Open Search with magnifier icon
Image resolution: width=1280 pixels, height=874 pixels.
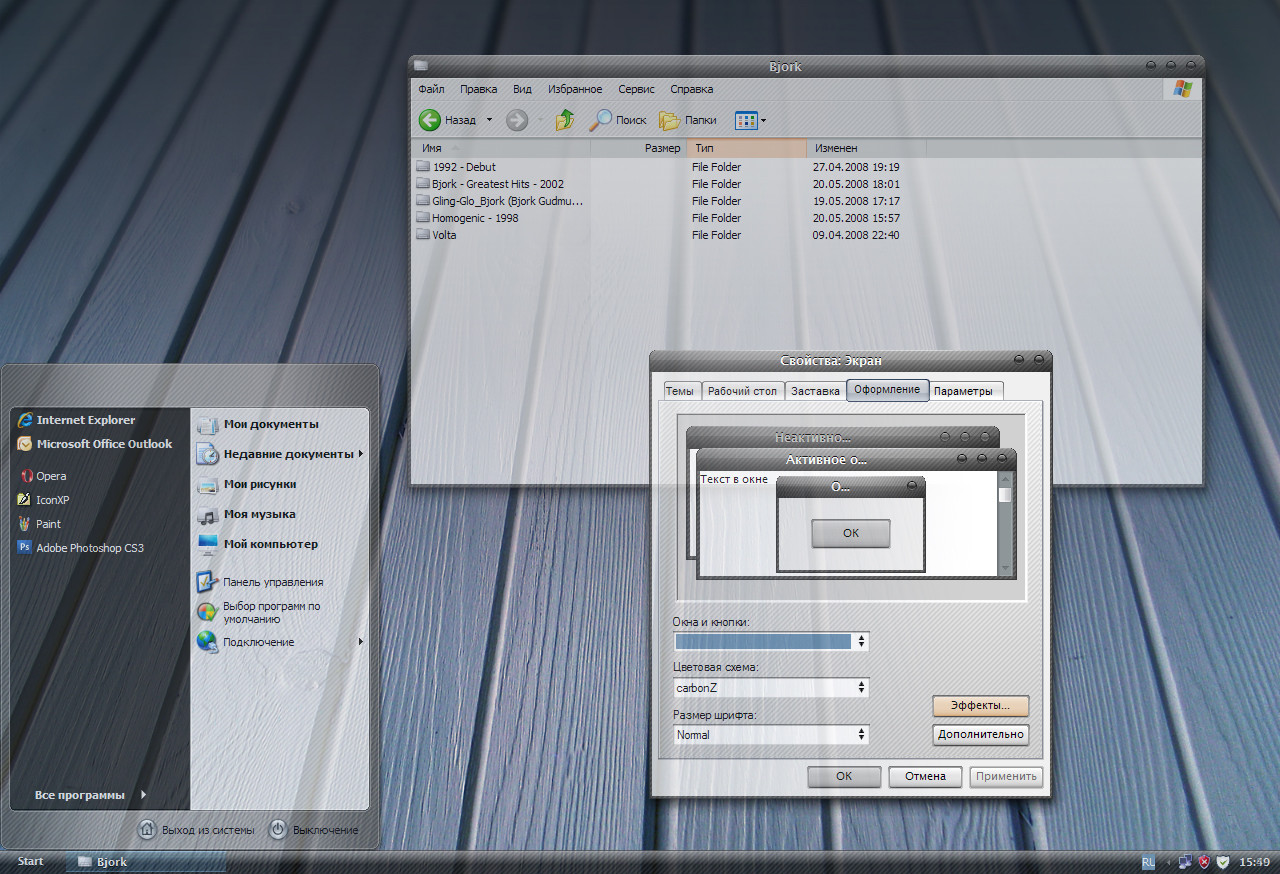(x=601, y=120)
